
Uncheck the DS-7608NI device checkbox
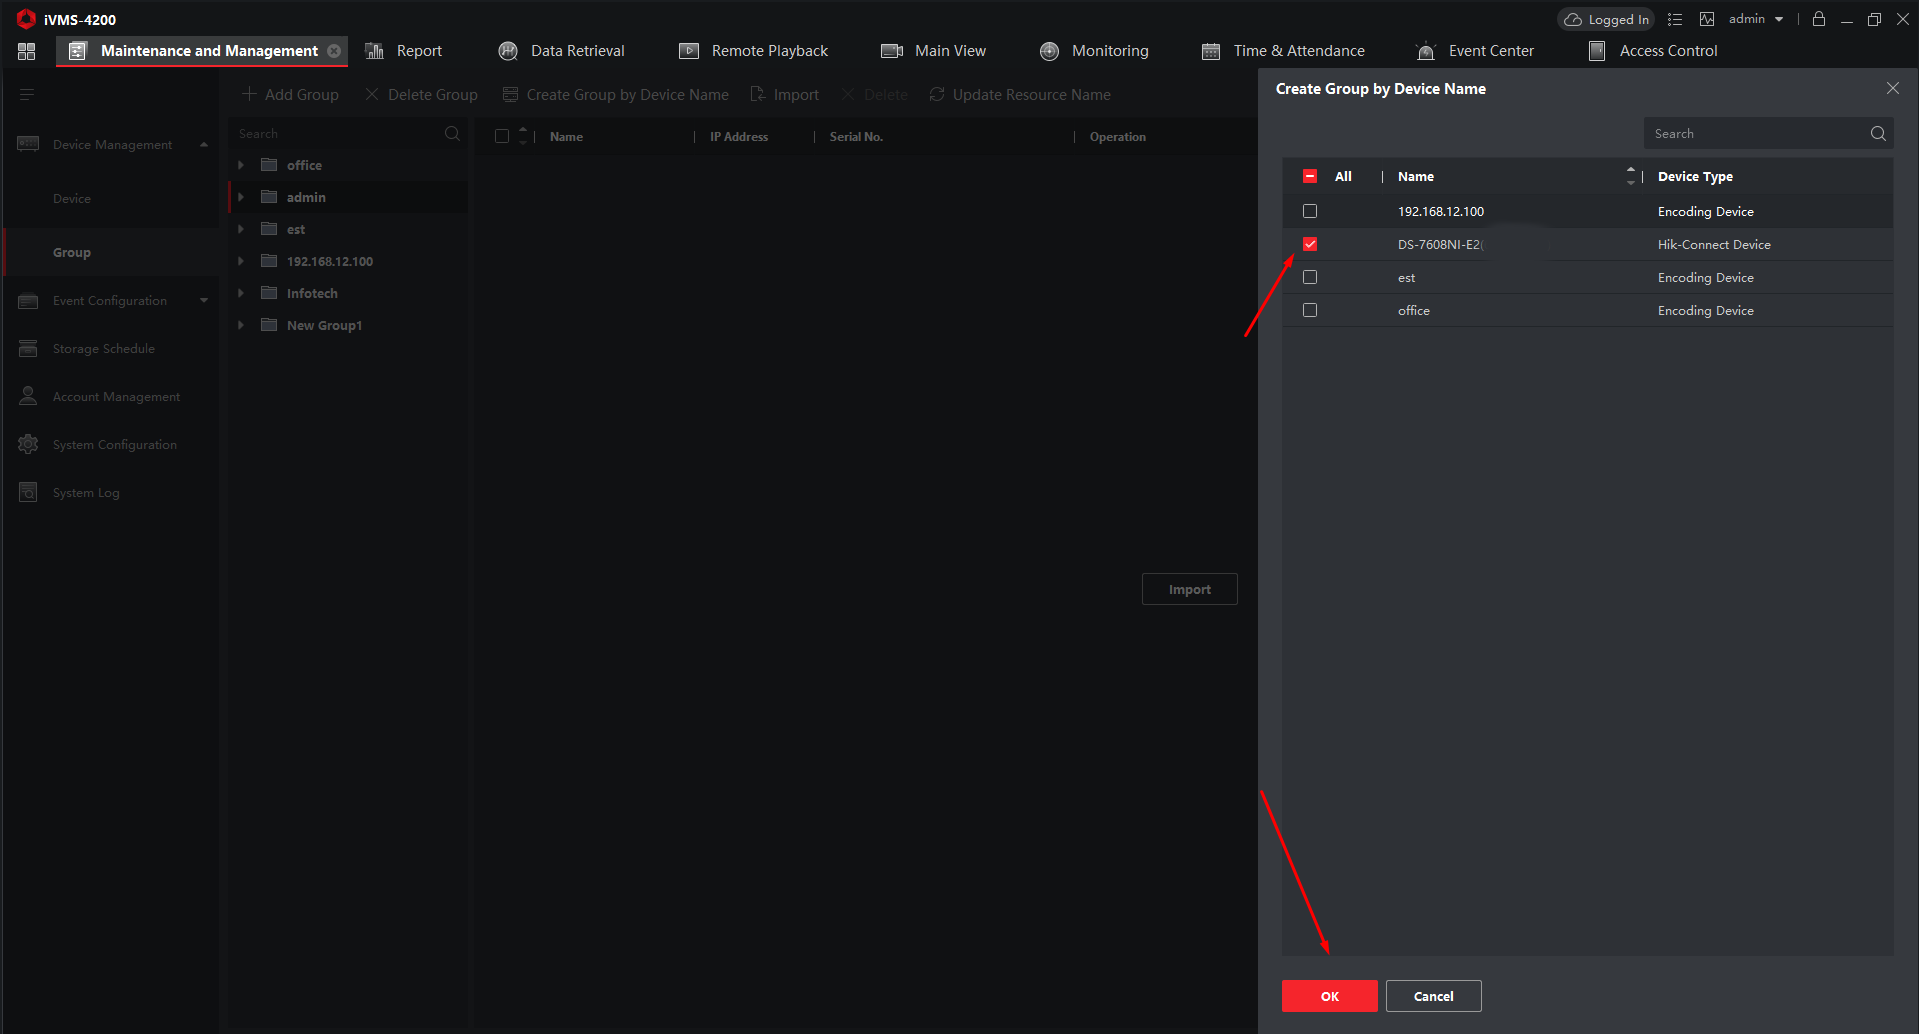click(x=1310, y=244)
